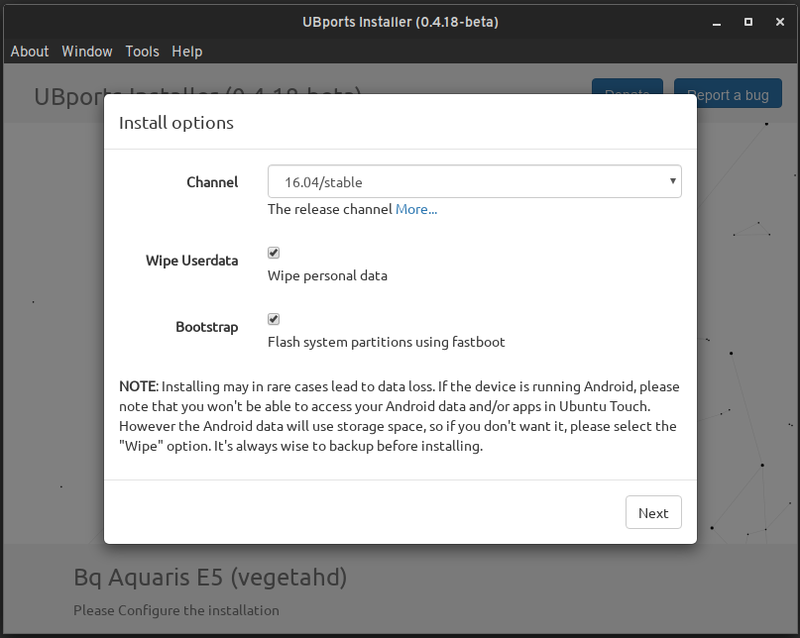
Task: Click the Install options dialog heading
Action: click(x=176, y=123)
